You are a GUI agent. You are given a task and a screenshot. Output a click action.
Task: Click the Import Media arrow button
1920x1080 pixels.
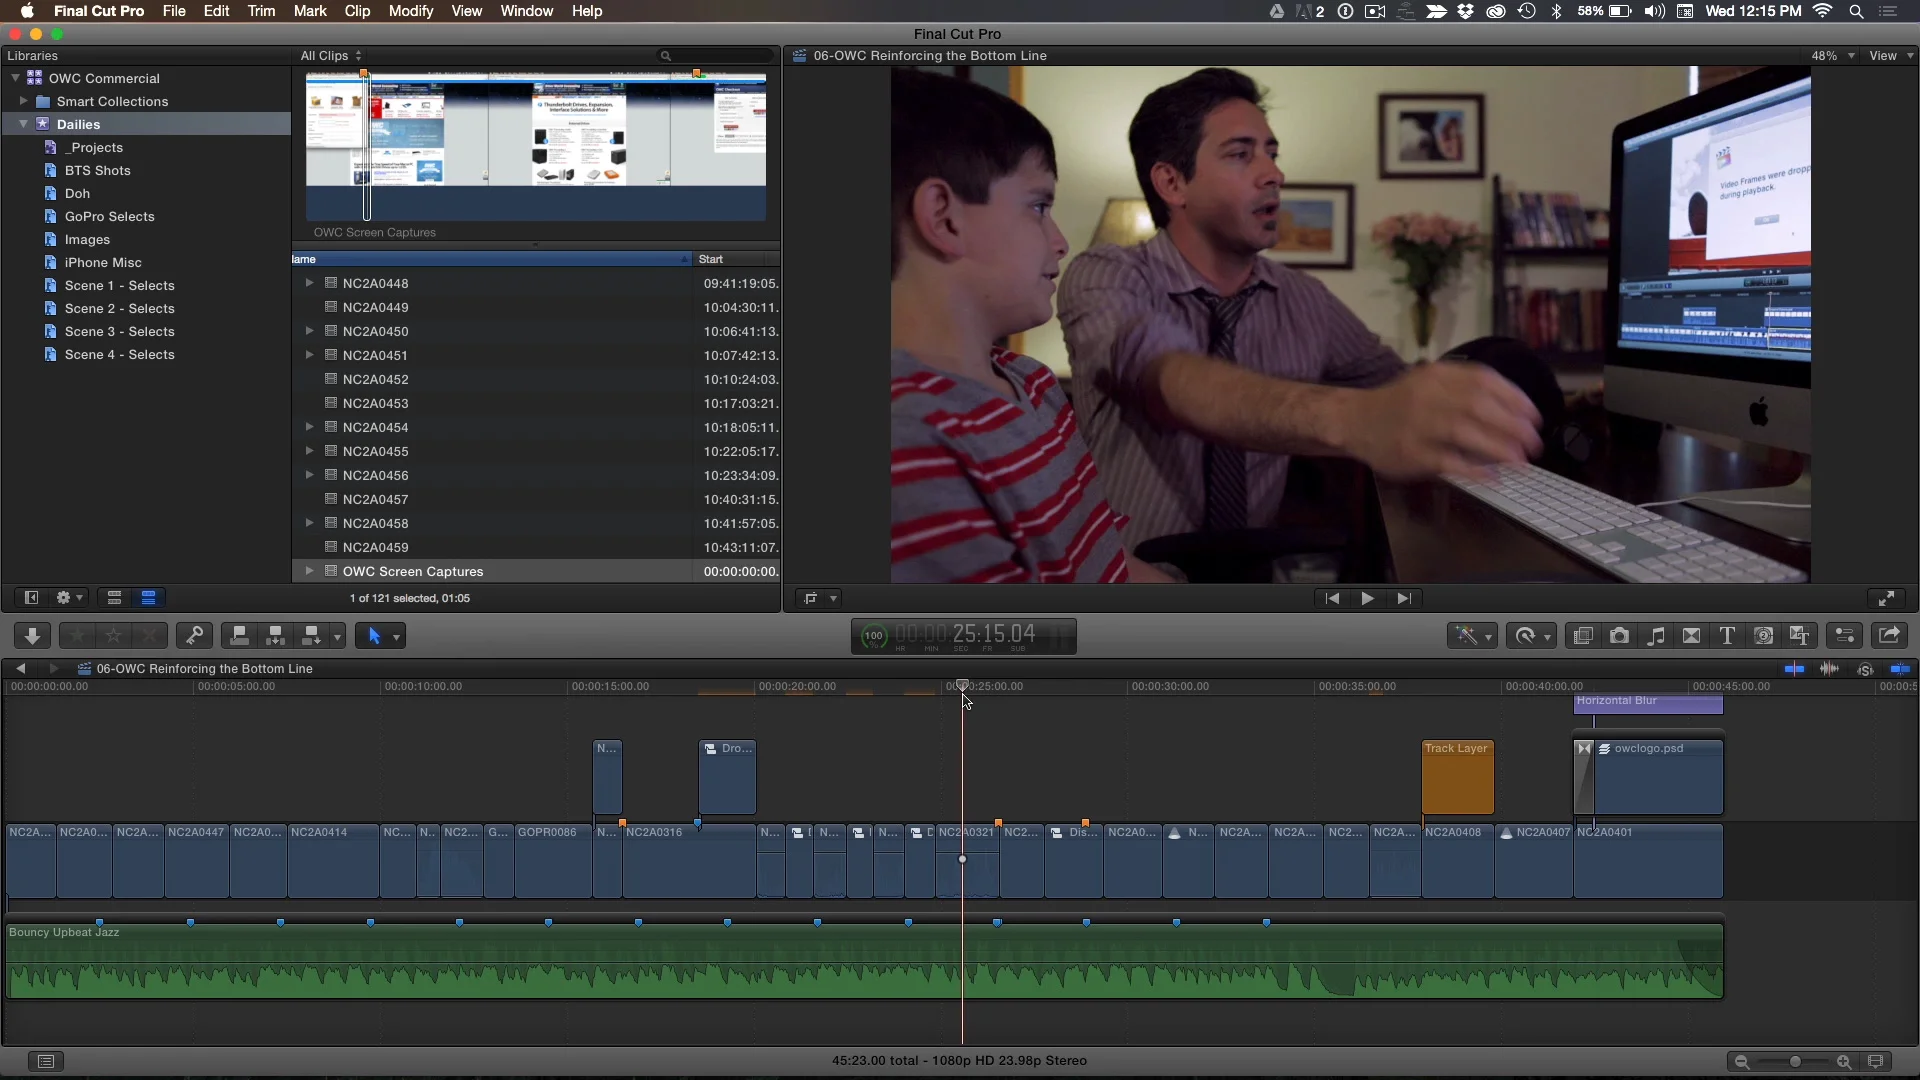click(x=32, y=636)
